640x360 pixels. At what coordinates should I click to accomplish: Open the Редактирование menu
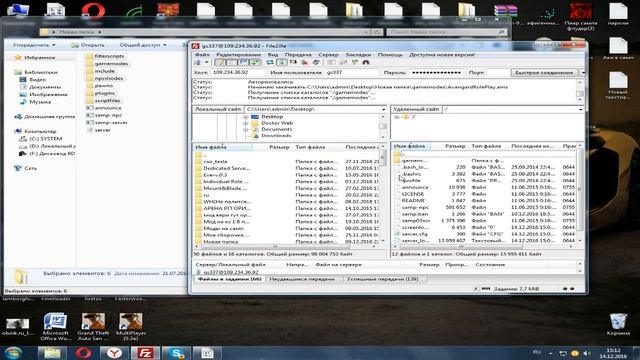pyautogui.click(x=238, y=54)
